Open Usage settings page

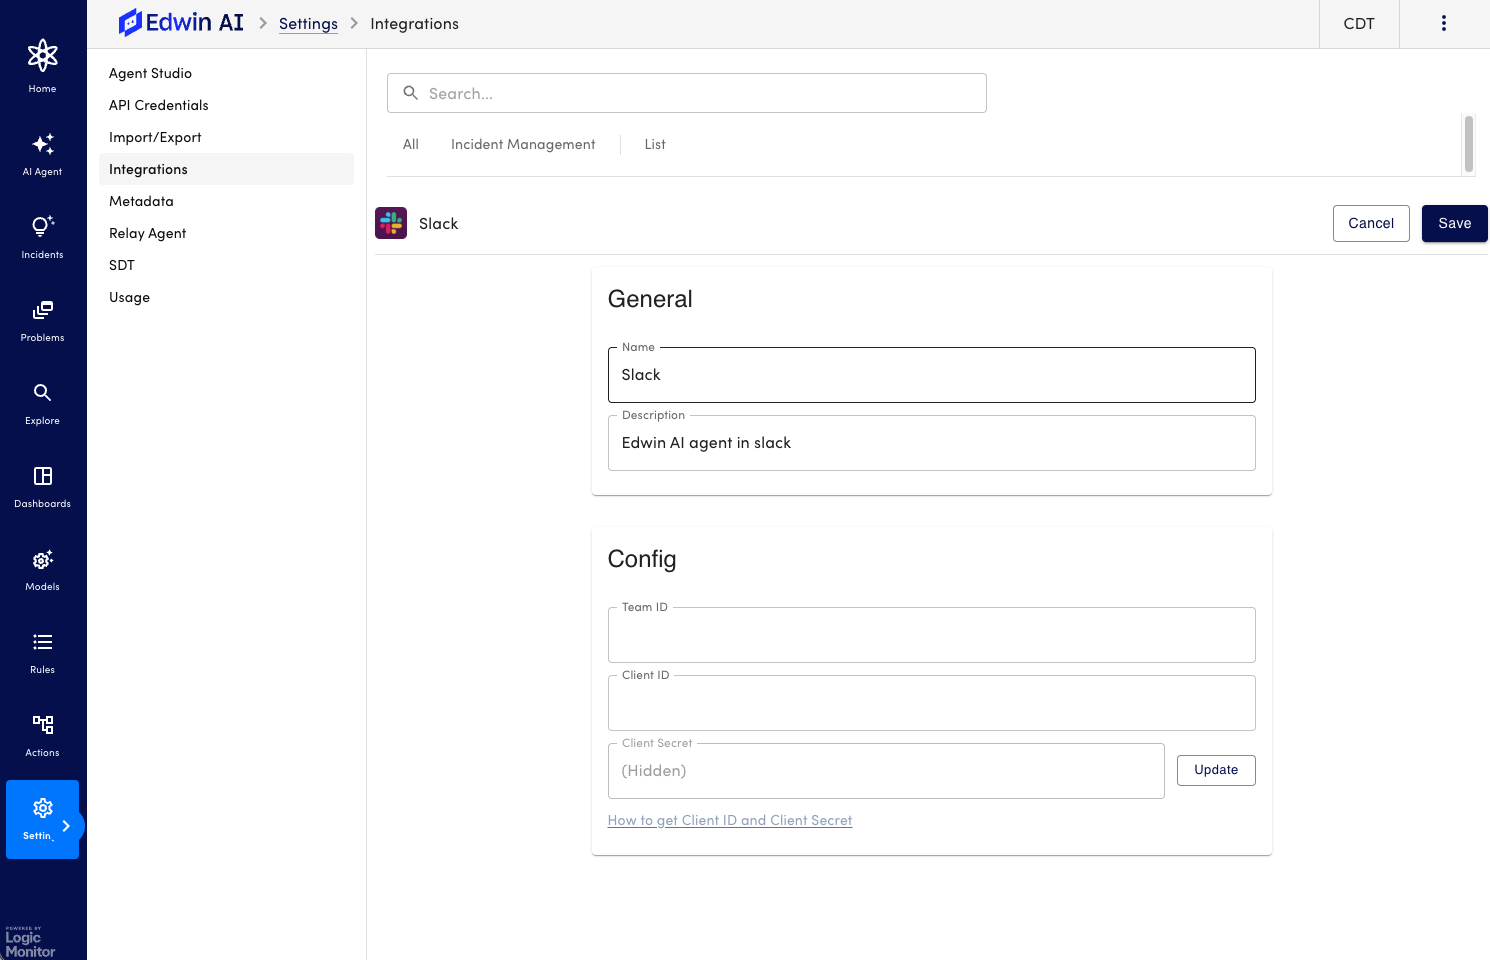[226, 297]
